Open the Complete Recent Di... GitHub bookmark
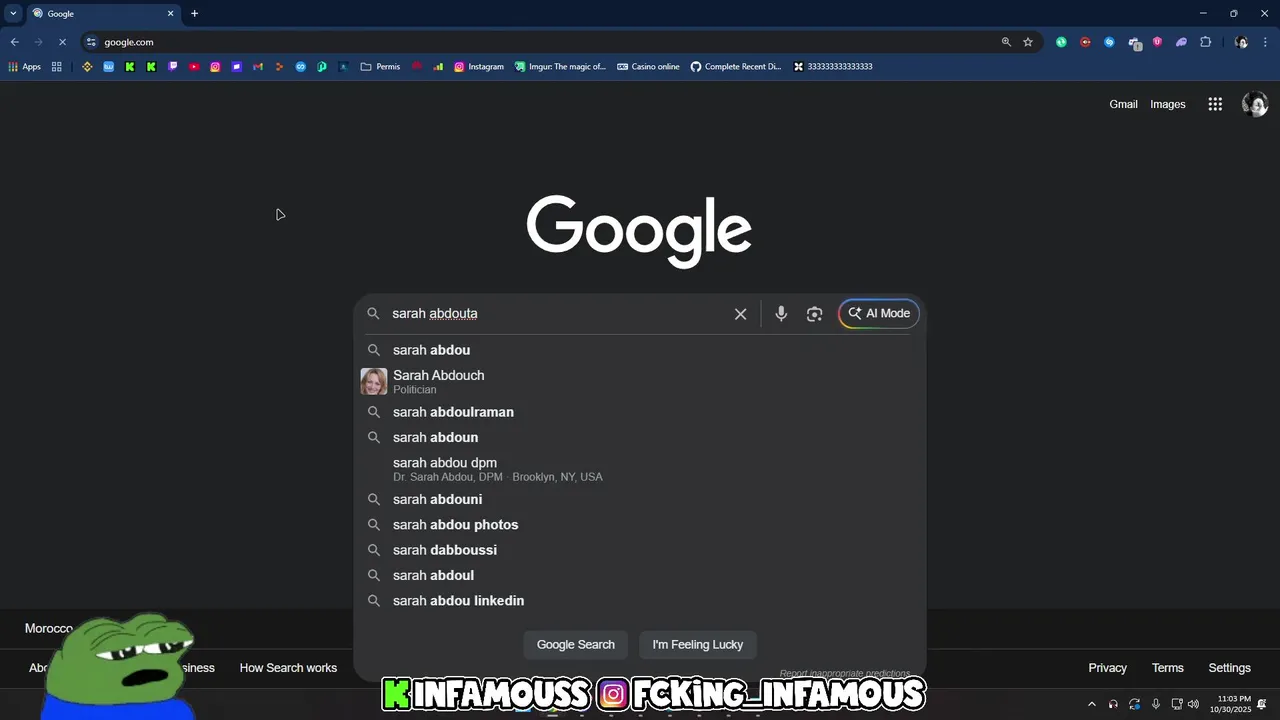 (736, 67)
